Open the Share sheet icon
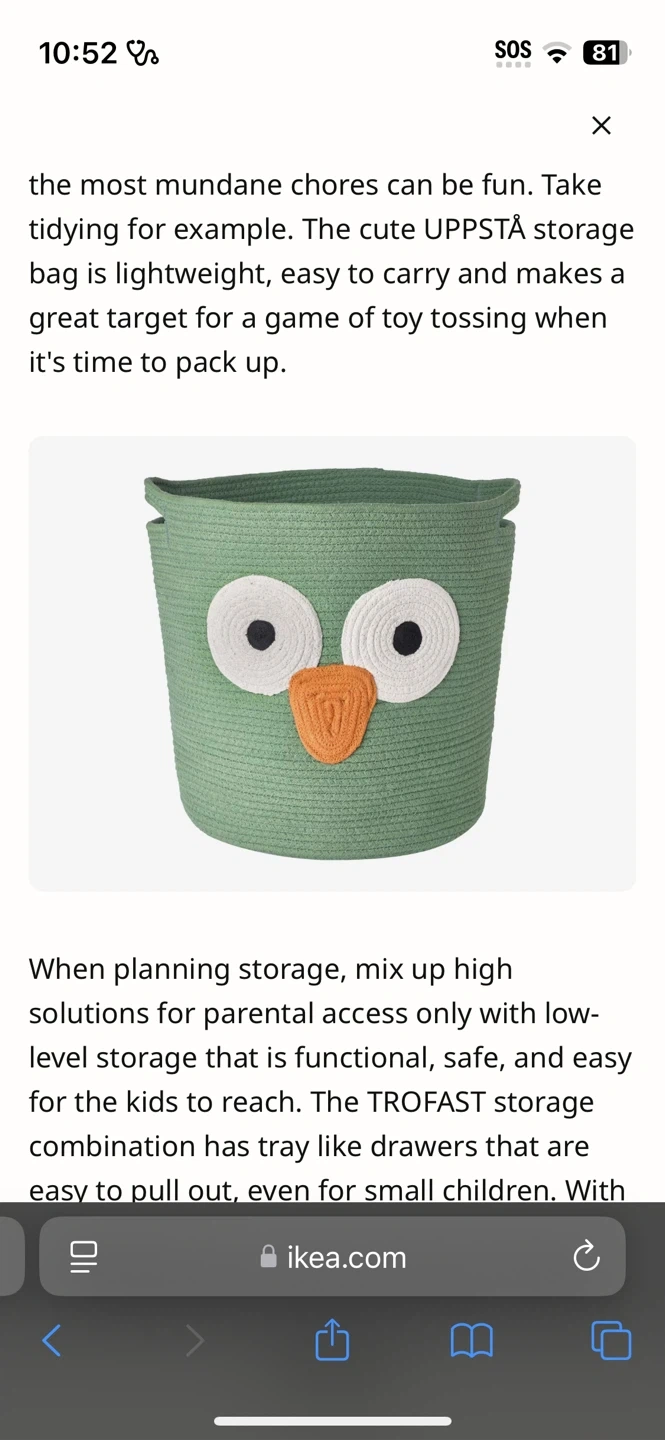 point(332,1339)
